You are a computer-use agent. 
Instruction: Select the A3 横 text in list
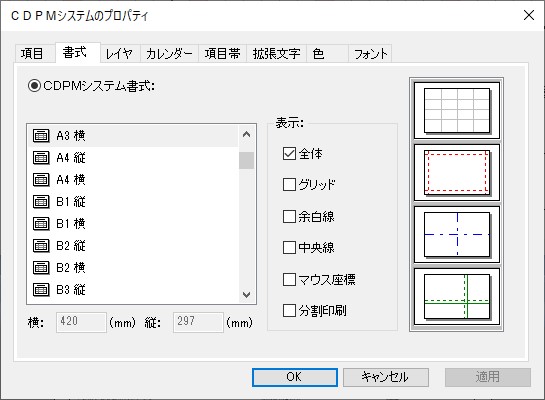click(x=71, y=136)
